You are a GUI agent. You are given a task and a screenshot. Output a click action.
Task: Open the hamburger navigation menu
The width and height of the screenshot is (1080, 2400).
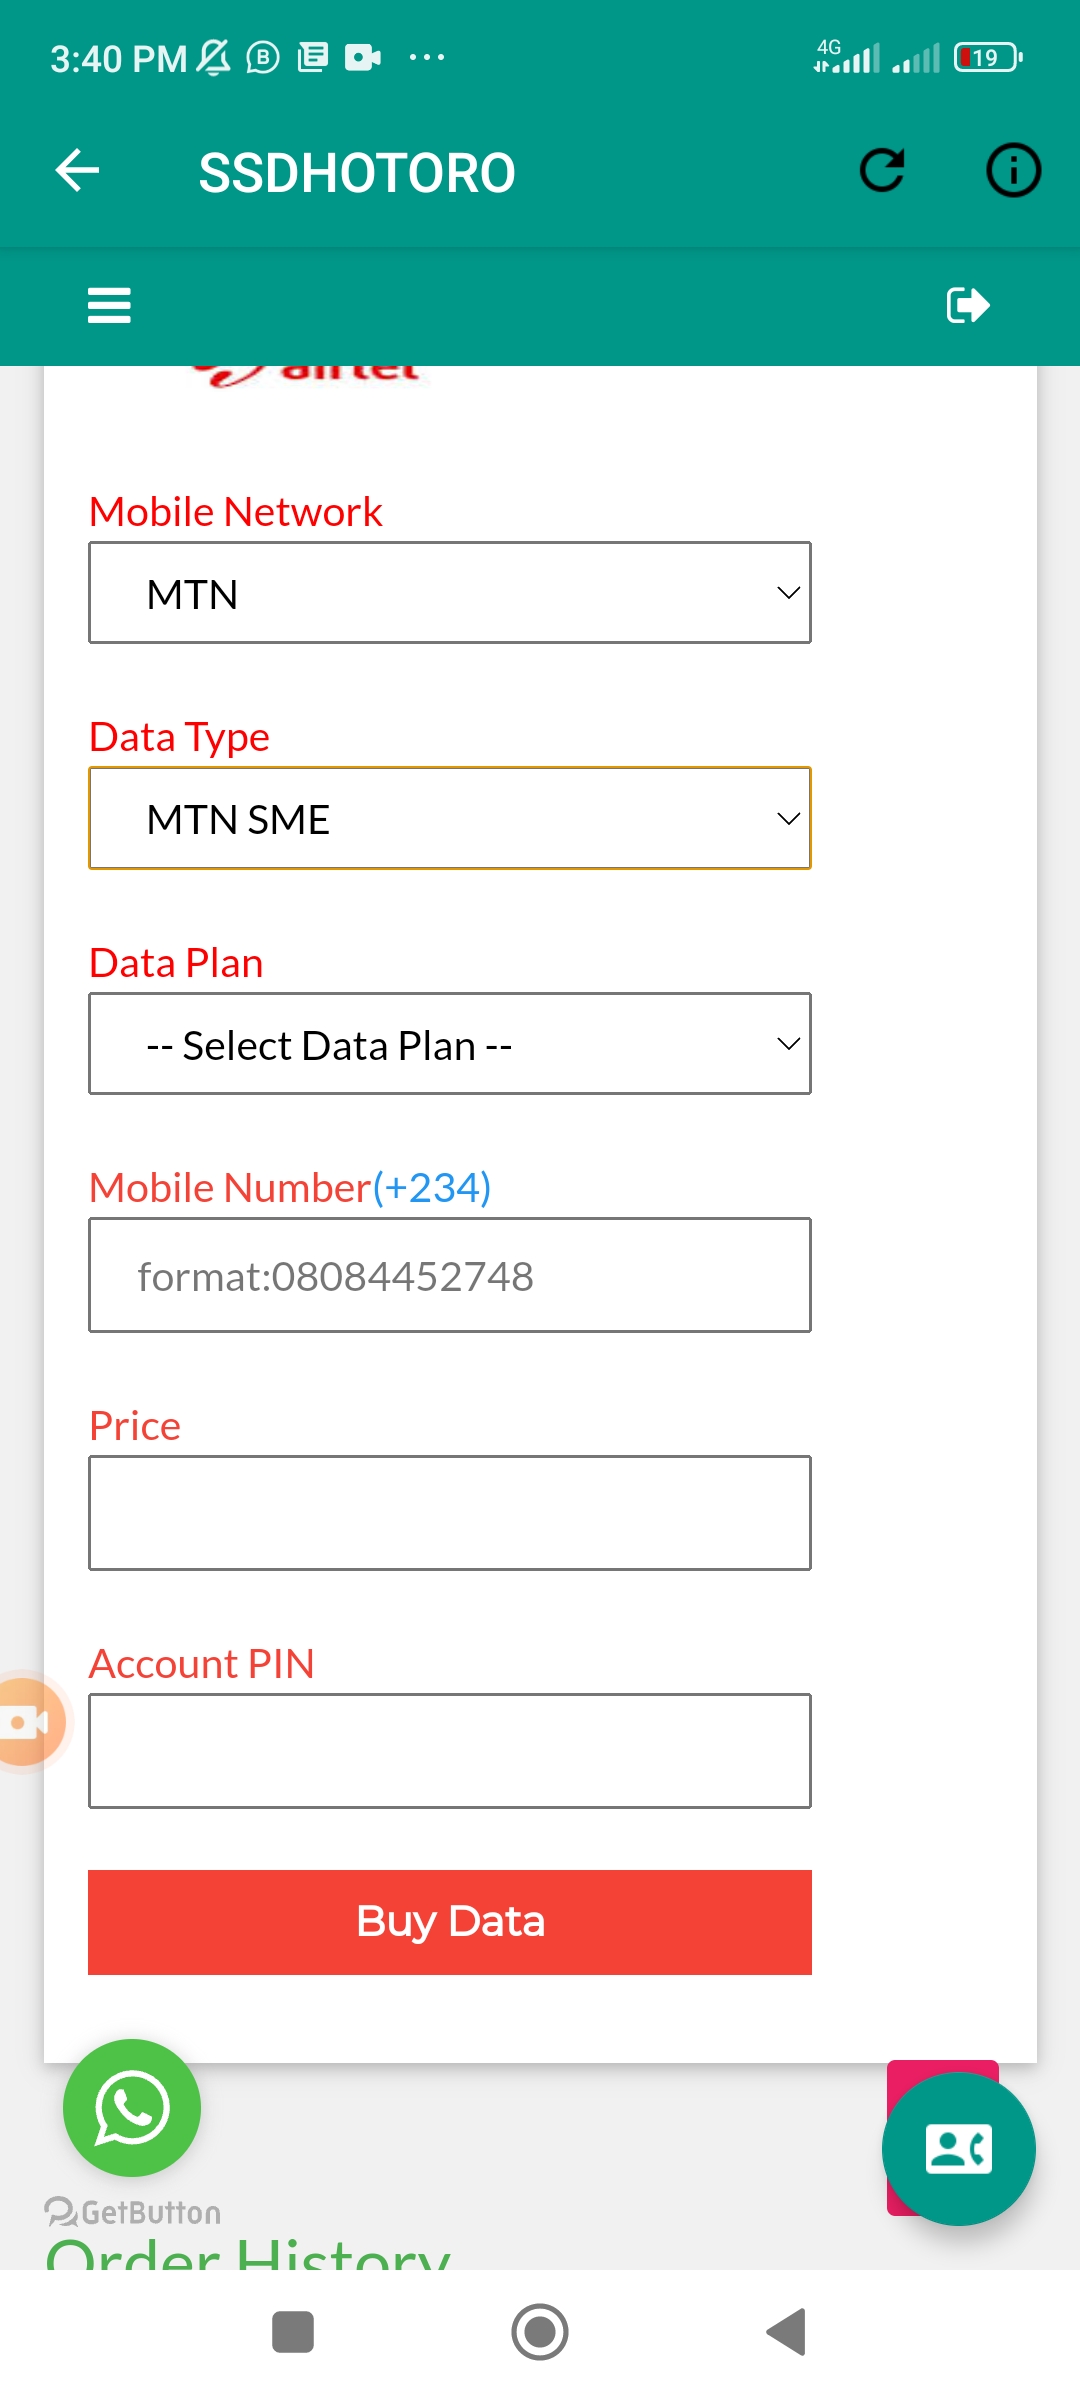[x=109, y=305]
